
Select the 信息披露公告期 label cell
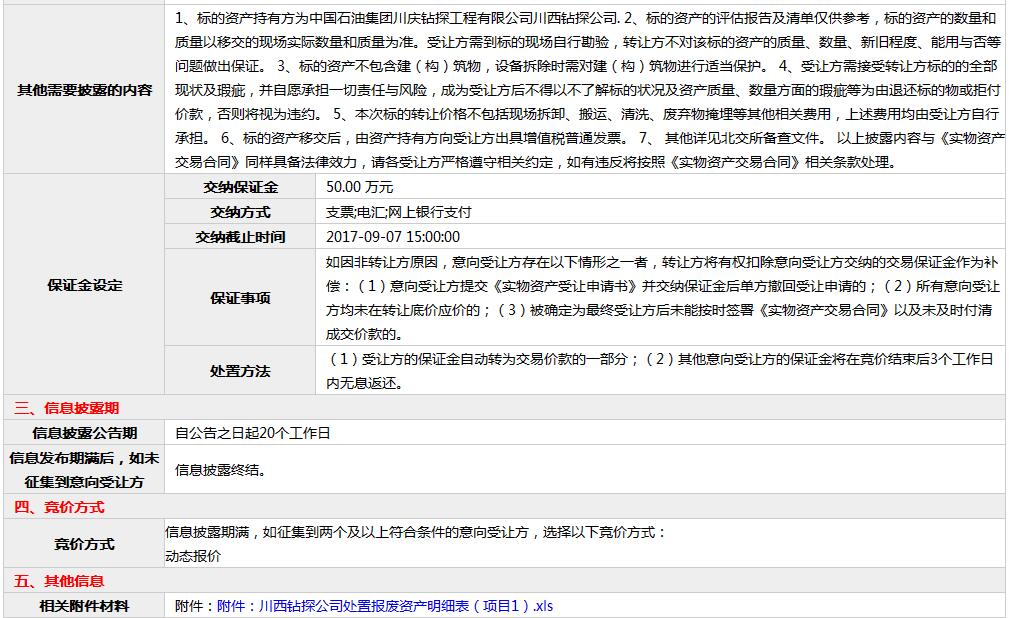84,433
